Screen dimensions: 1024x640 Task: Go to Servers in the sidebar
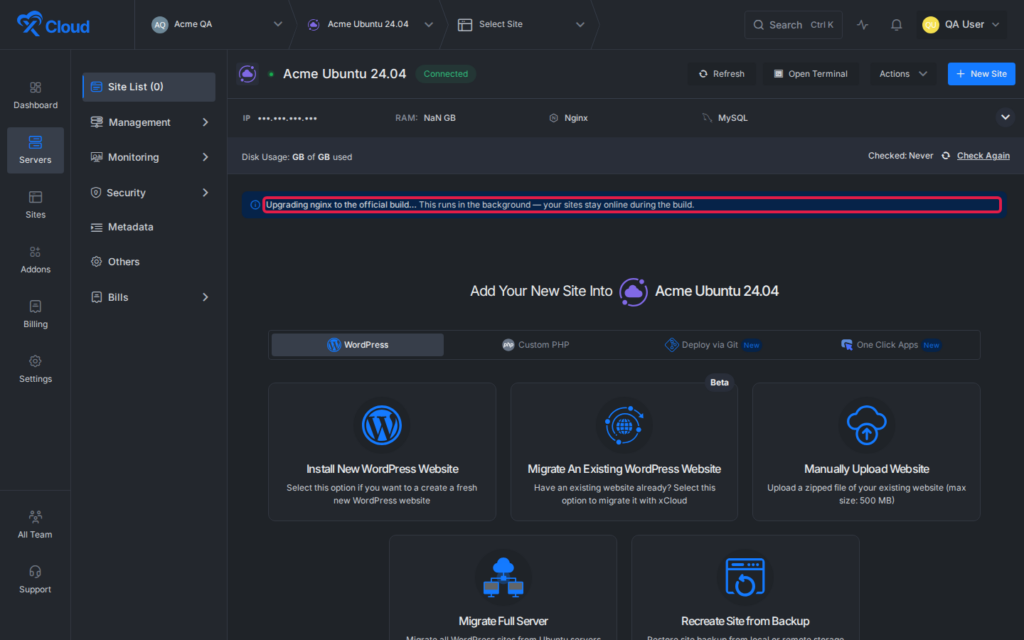pos(35,150)
